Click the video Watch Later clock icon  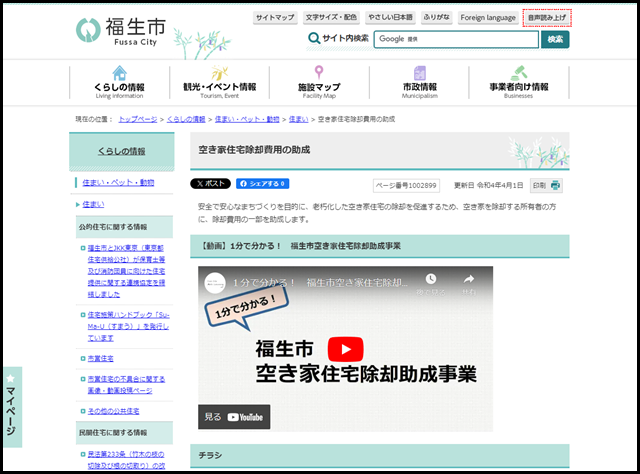point(431,280)
